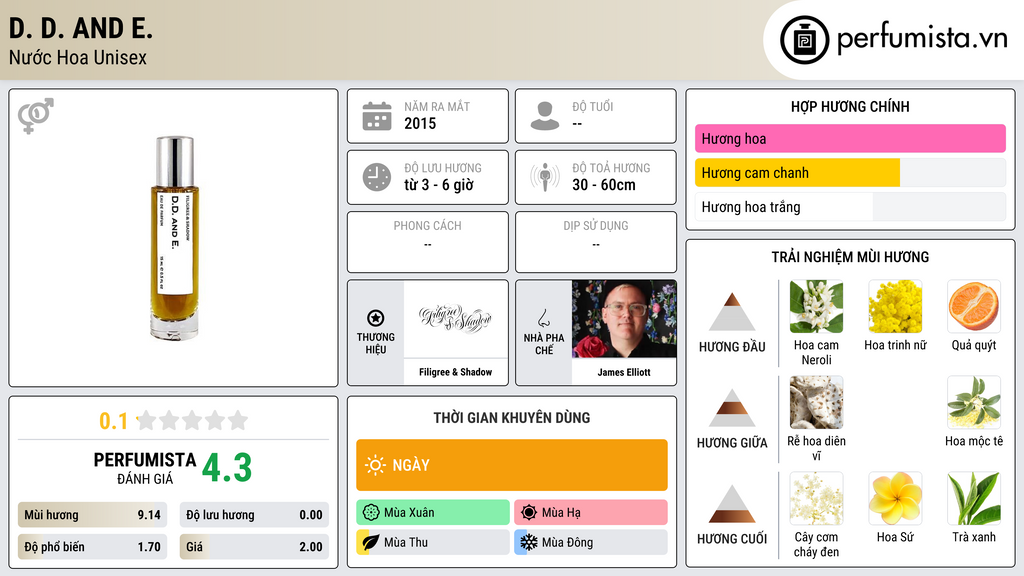Click the Dịp sử dụng info box
The height and width of the screenshot is (576, 1024).
click(596, 242)
